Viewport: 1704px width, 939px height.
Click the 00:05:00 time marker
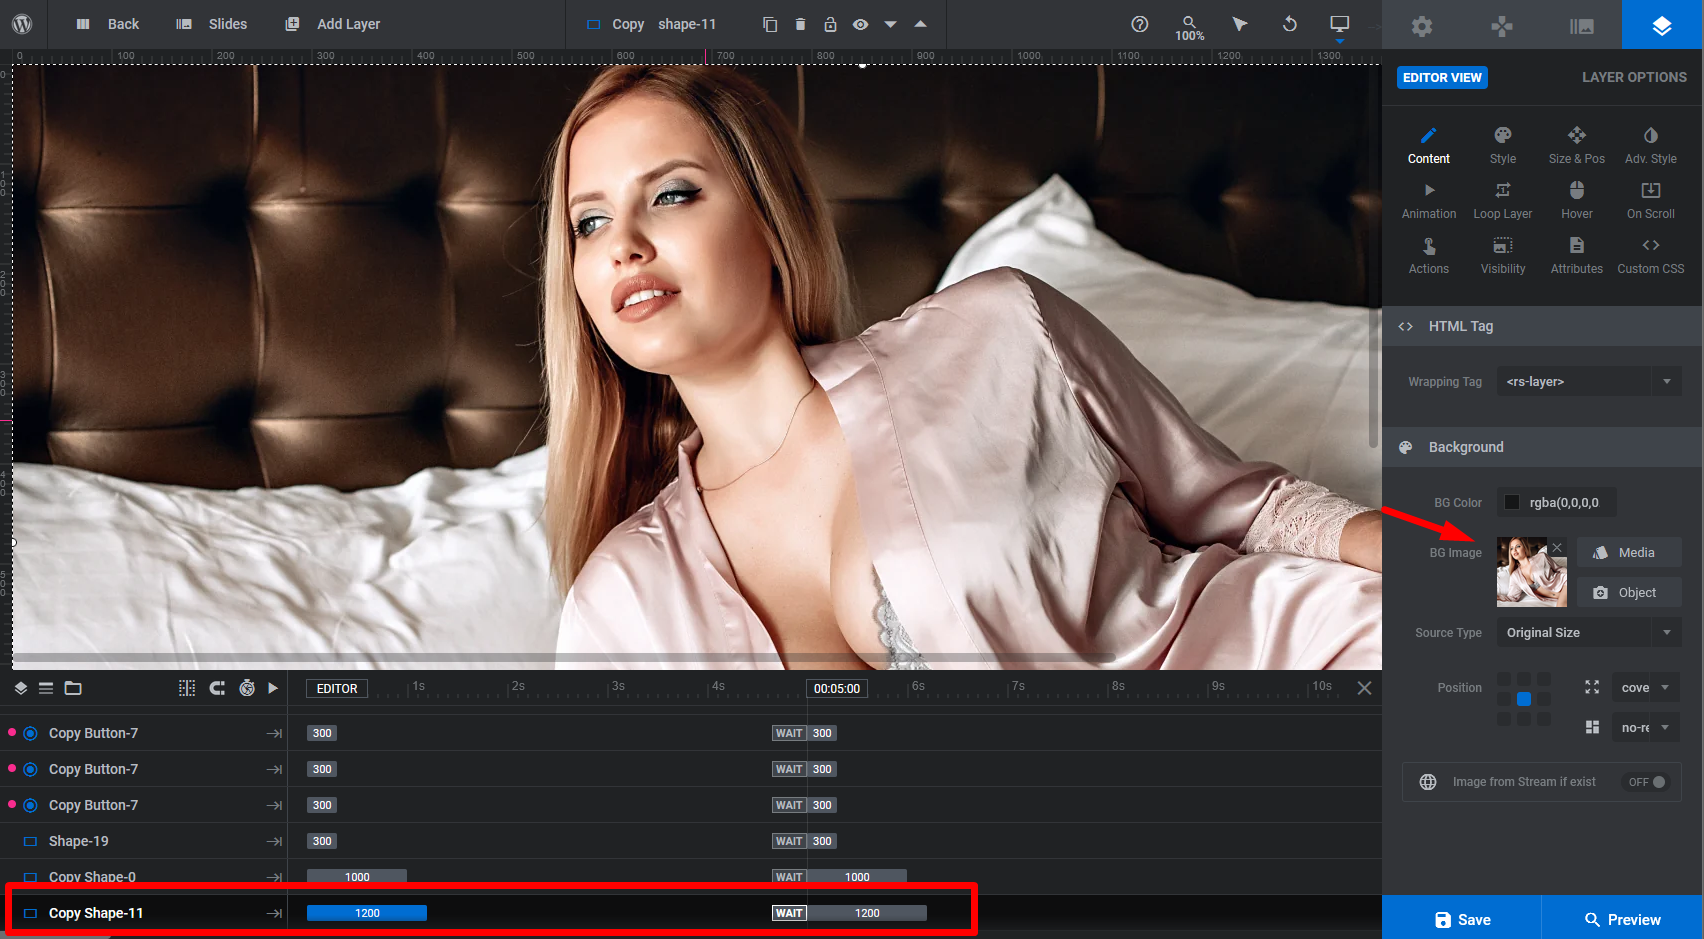click(837, 688)
